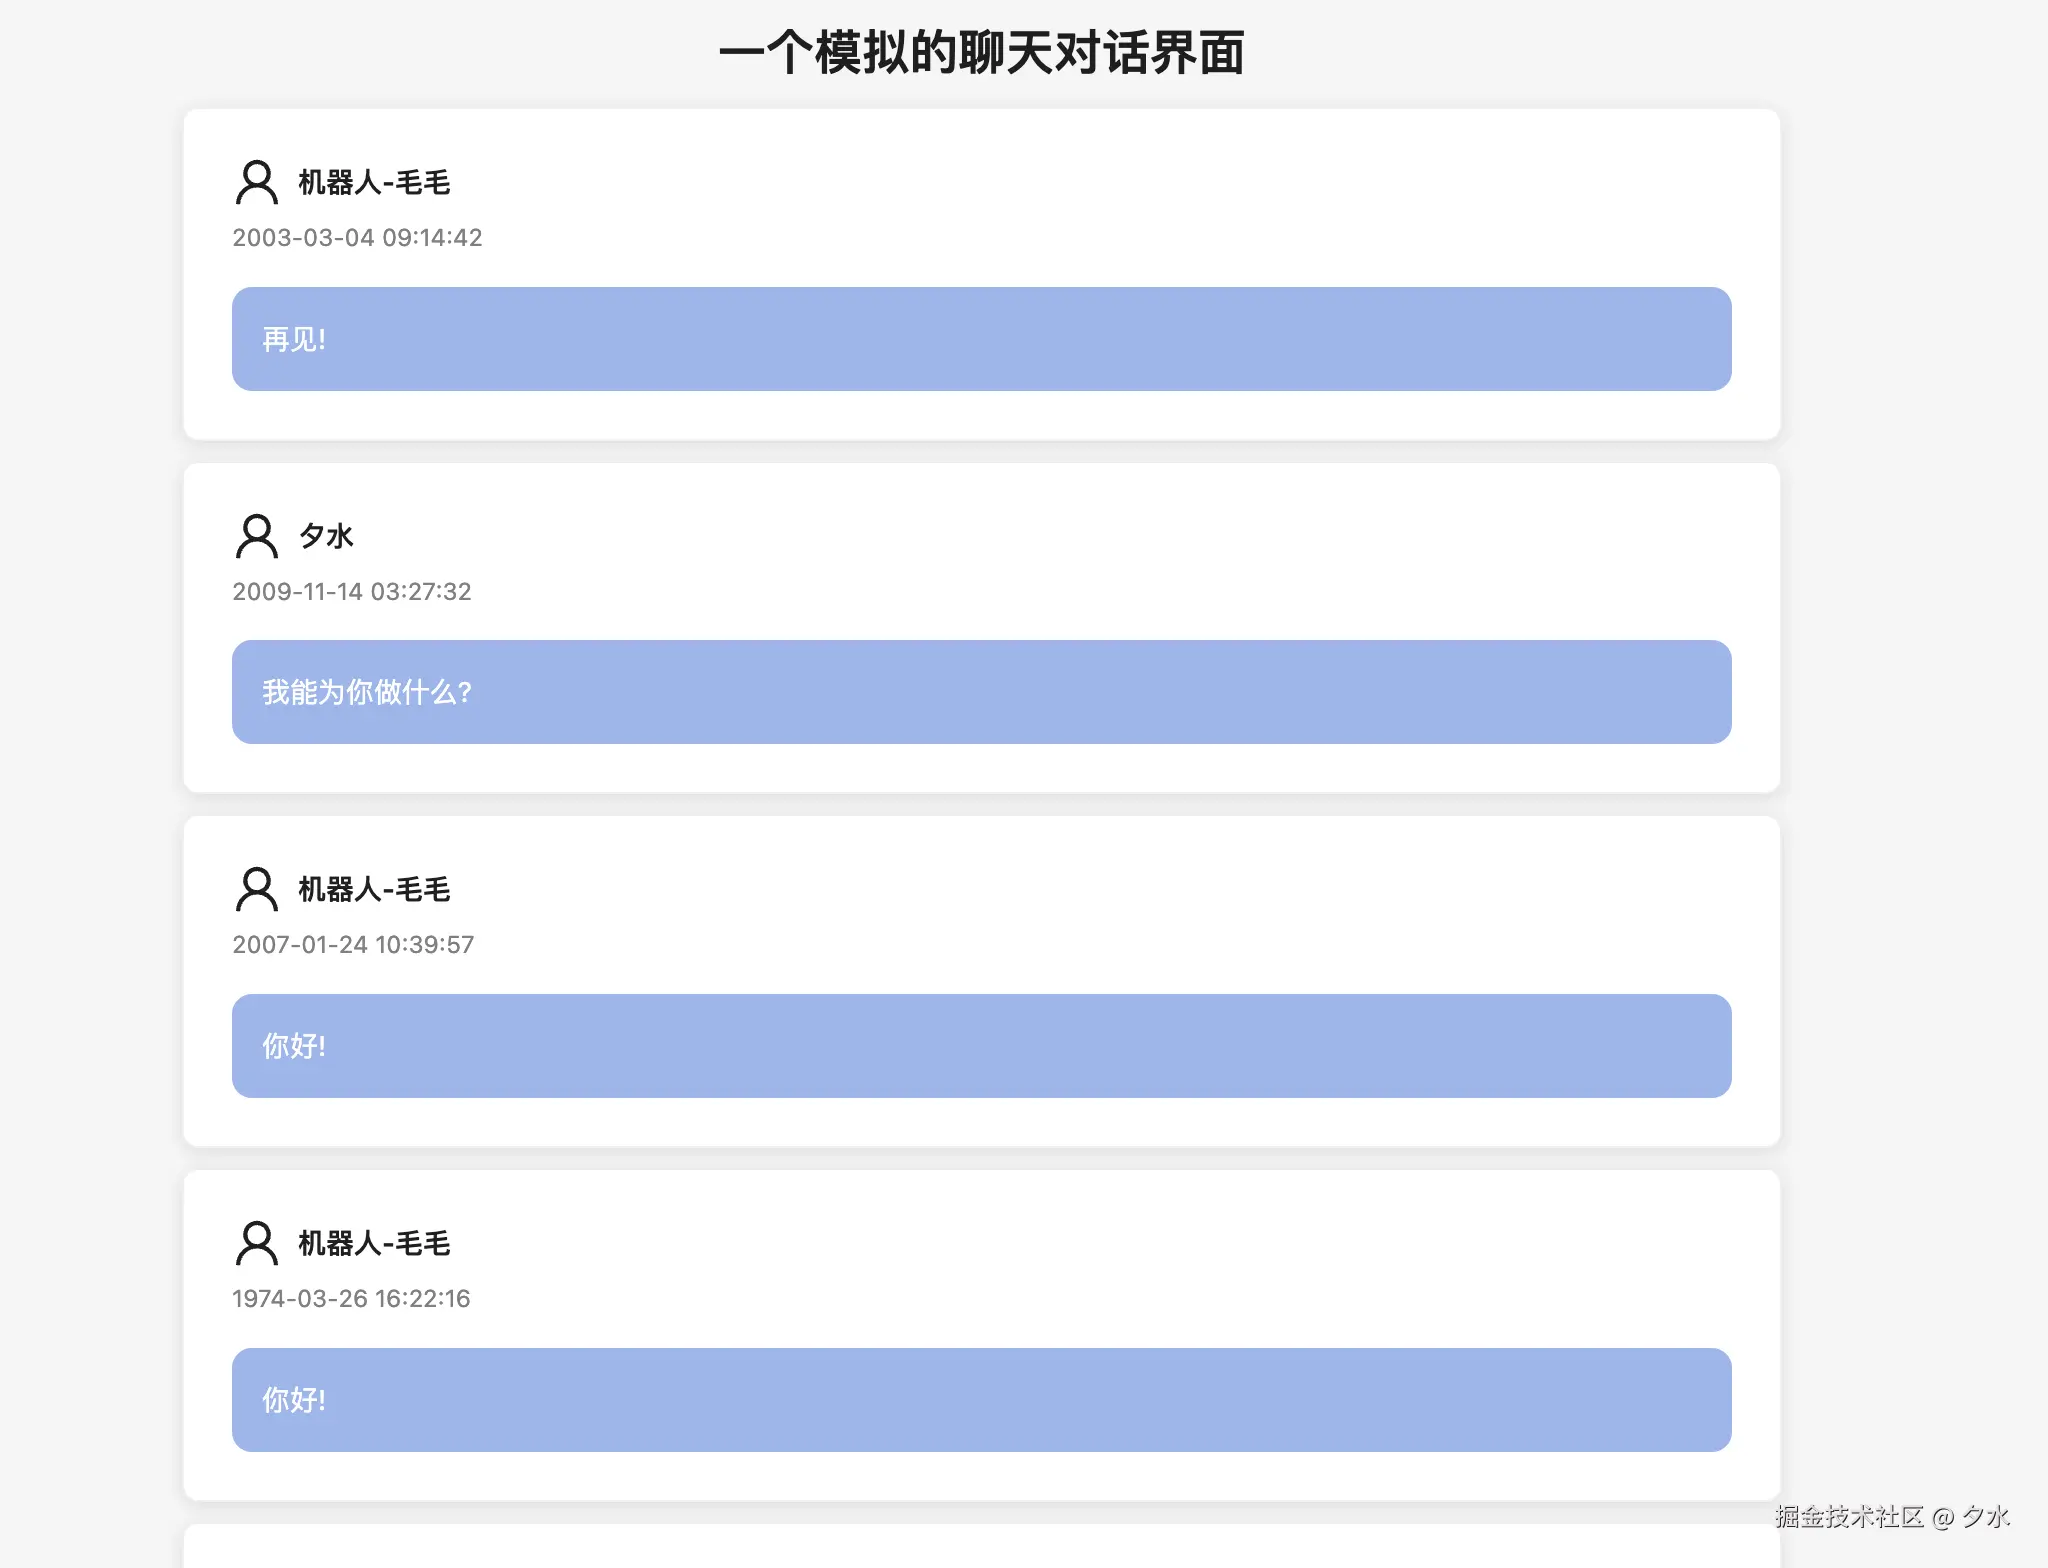2048x1568 pixels.
Task: Select the message bubble saying 再见!
Action: point(980,339)
